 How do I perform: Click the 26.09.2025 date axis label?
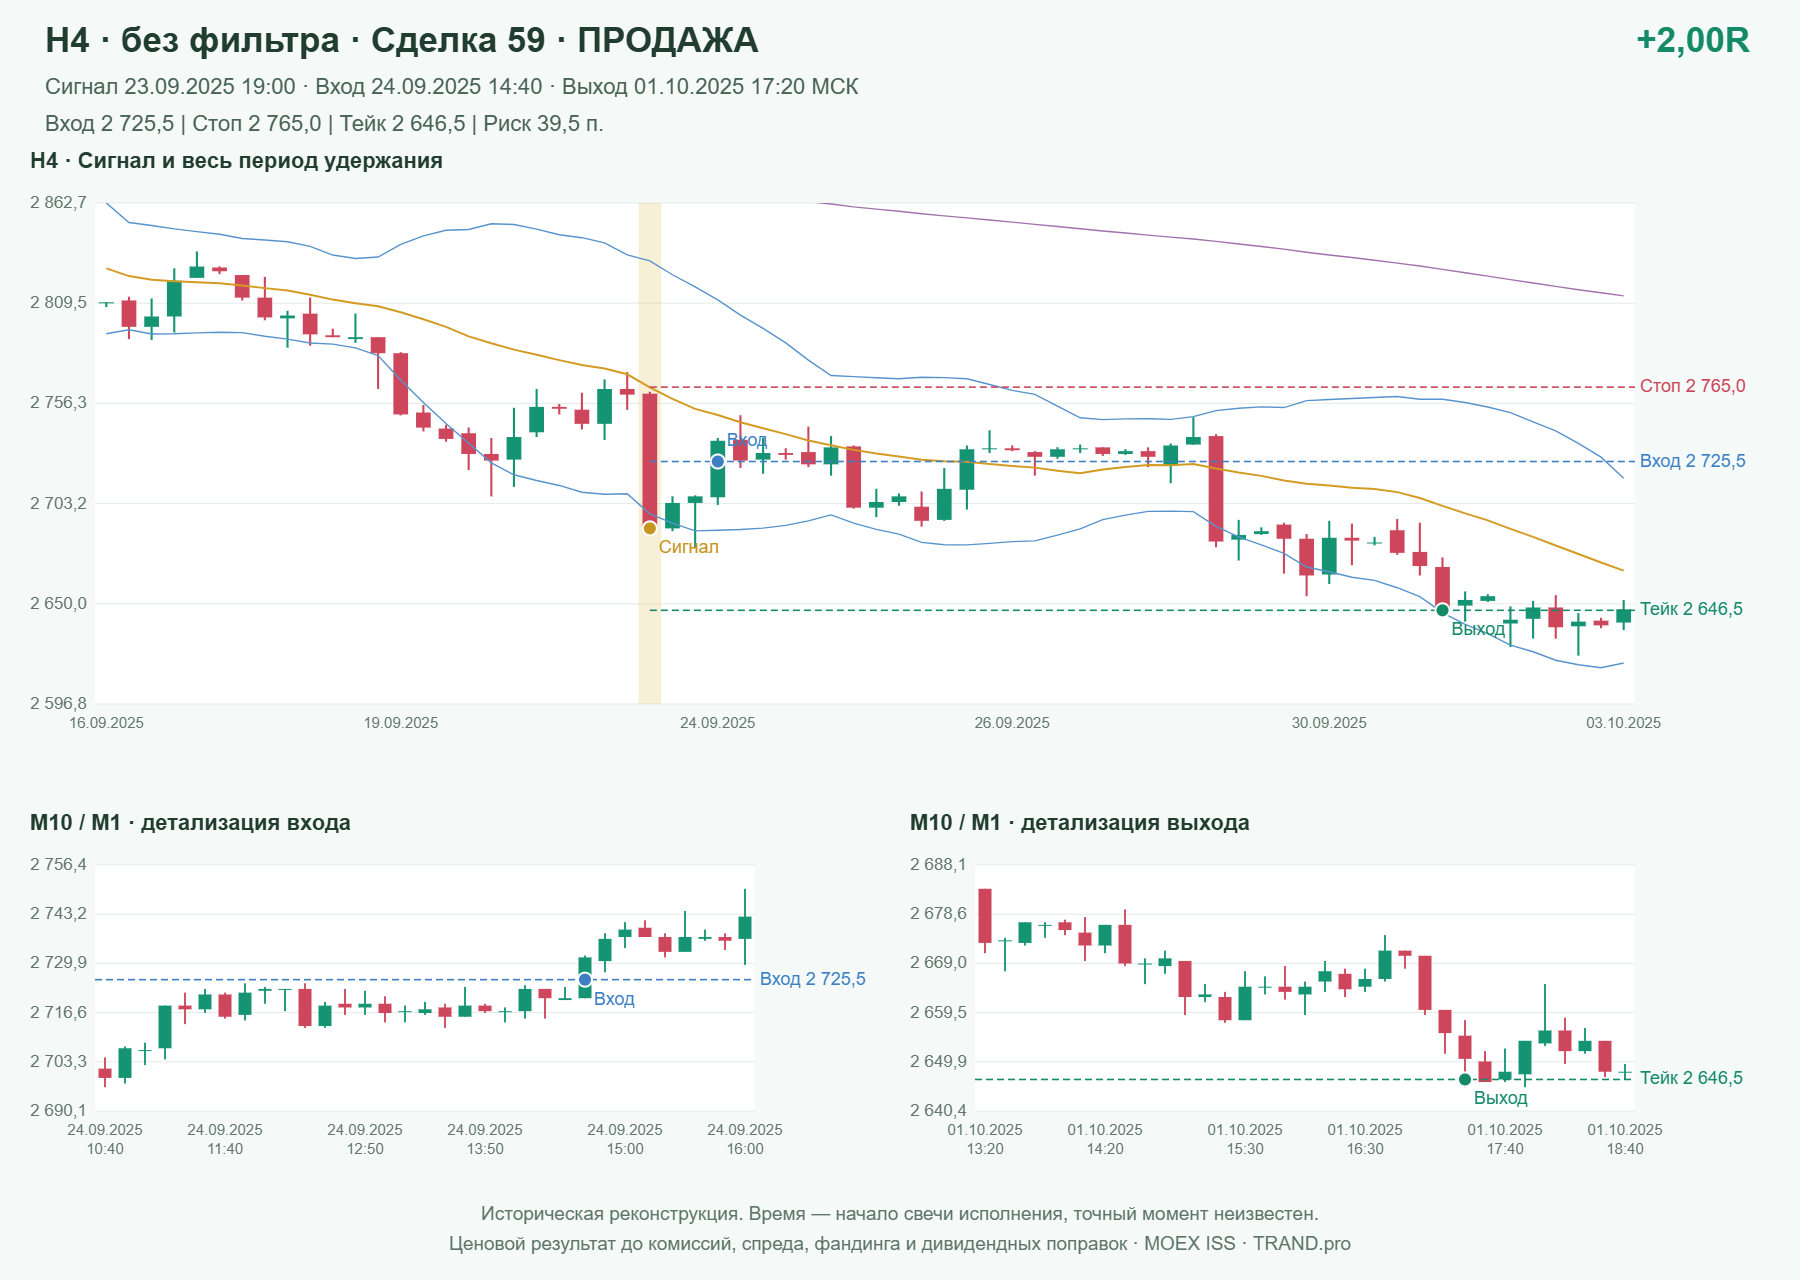1012,723
